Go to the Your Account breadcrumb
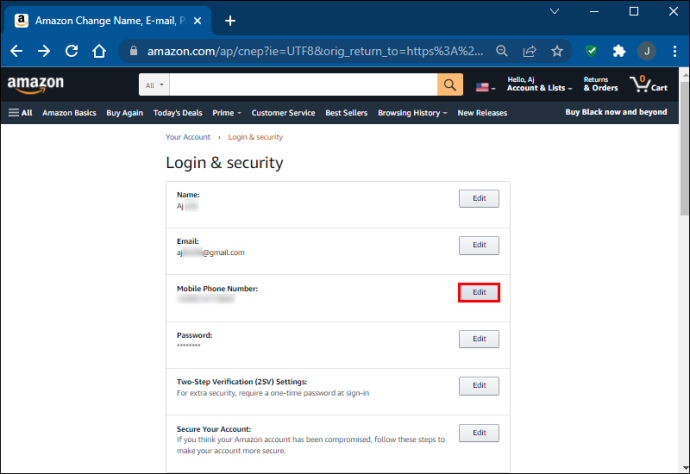This screenshot has height=474, width=690. coord(188,137)
